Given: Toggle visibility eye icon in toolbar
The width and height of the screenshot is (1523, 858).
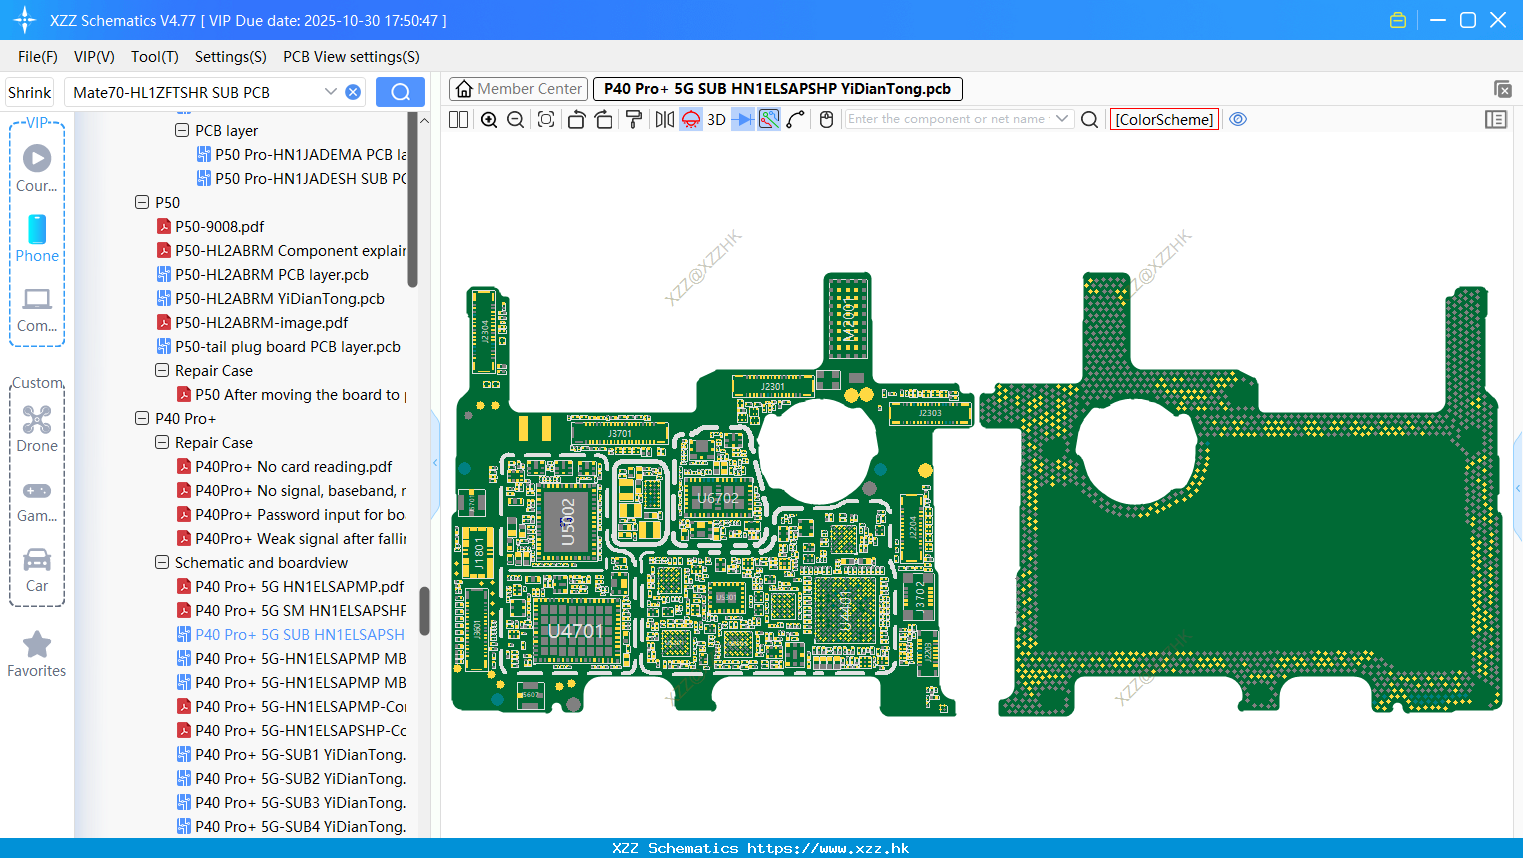Looking at the screenshot, I should point(1238,119).
